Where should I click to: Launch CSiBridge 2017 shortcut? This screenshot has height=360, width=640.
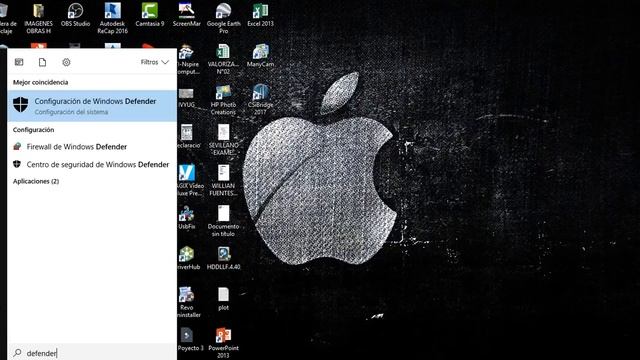click(260, 100)
